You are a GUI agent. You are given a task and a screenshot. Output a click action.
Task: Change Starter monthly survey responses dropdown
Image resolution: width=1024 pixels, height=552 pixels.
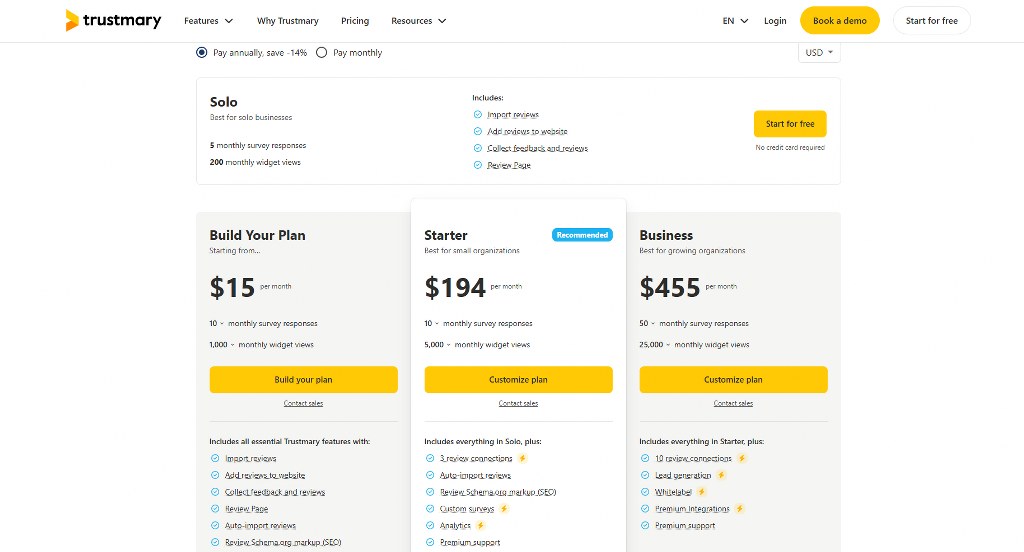(x=432, y=323)
